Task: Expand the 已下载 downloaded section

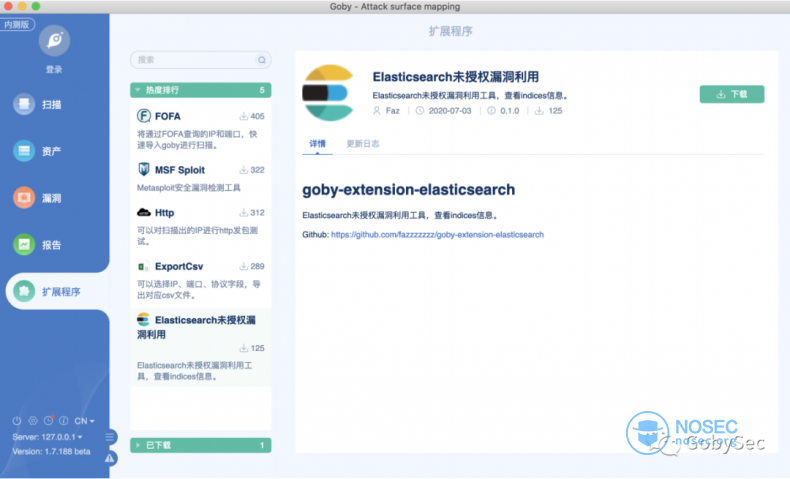Action: pyautogui.click(x=201, y=445)
